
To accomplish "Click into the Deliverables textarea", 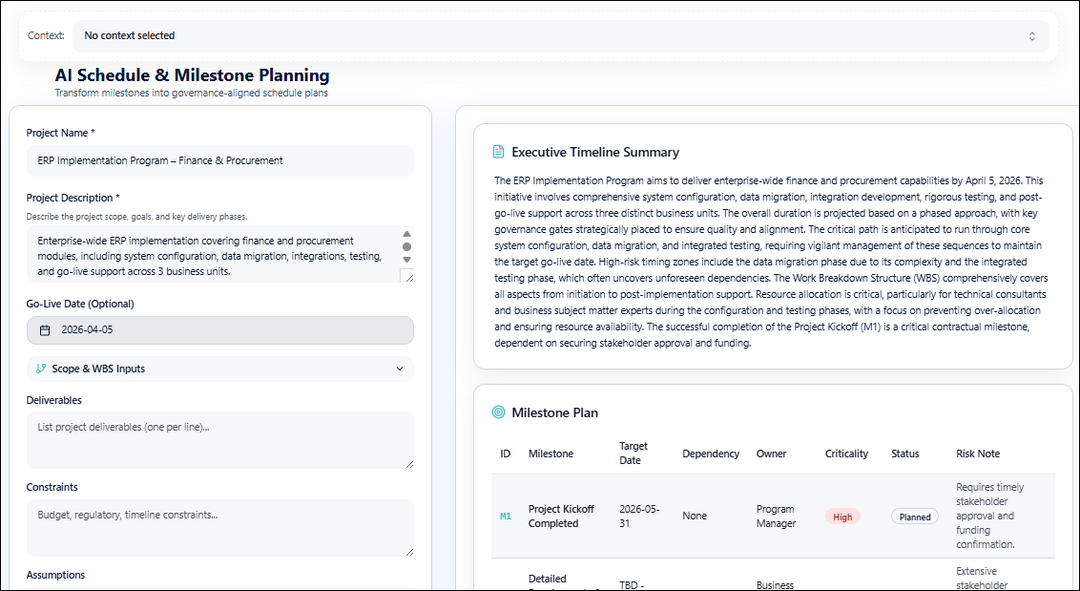I will pos(220,440).
